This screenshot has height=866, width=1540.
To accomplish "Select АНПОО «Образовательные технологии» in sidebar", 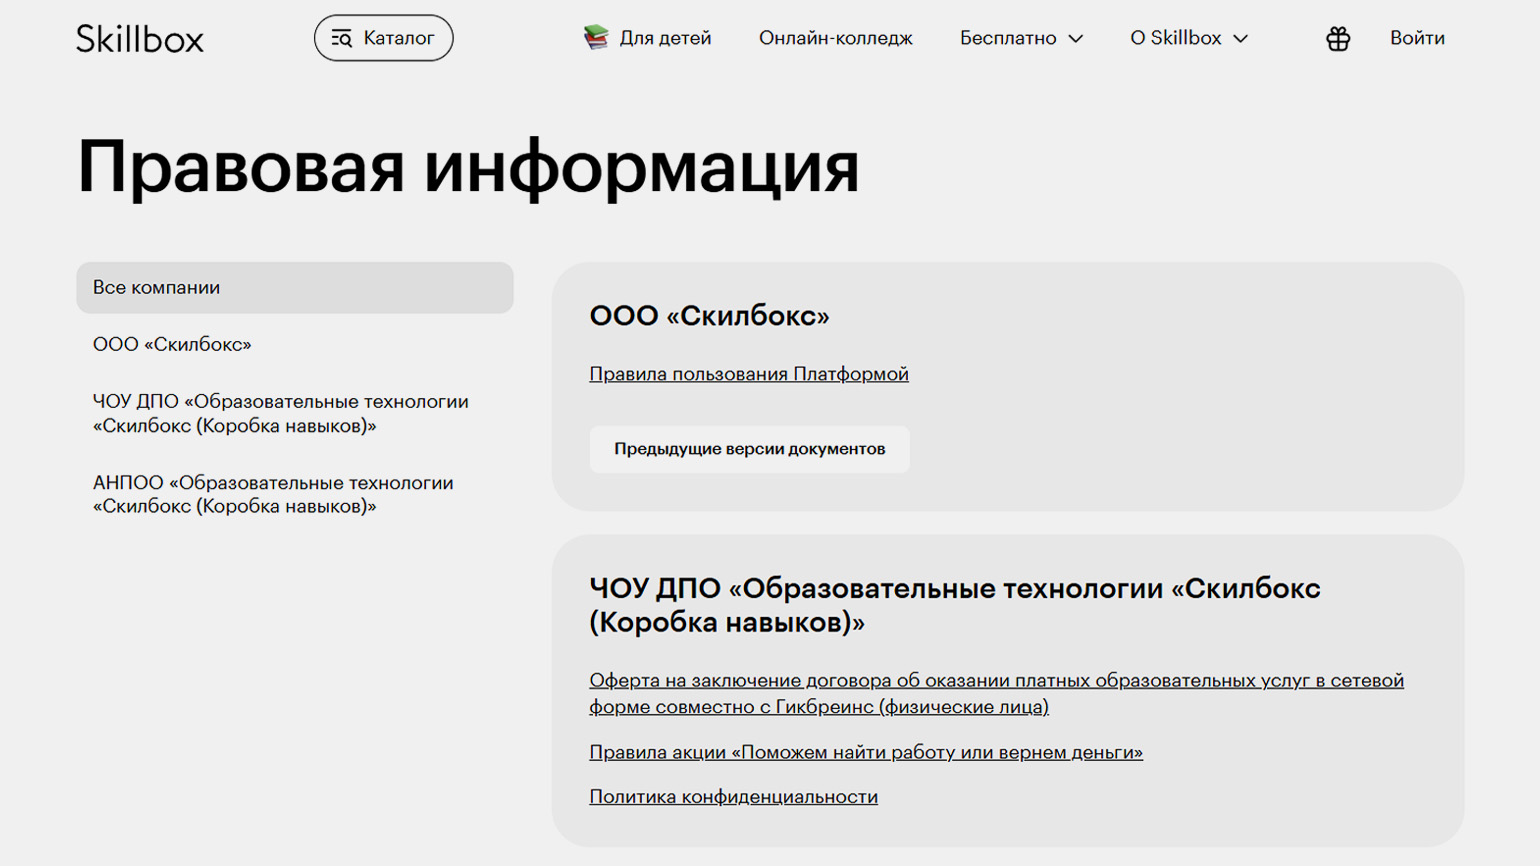I will 273,494.
